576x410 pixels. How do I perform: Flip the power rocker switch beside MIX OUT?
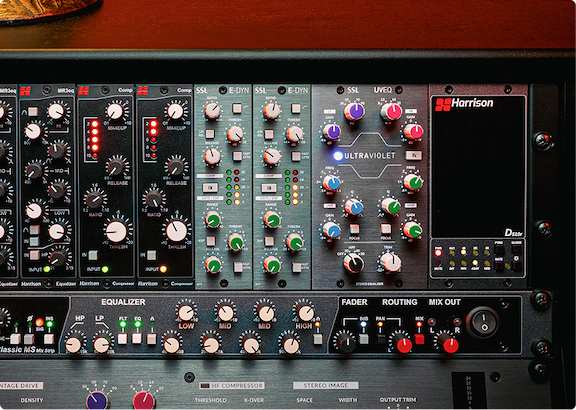click(x=483, y=322)
